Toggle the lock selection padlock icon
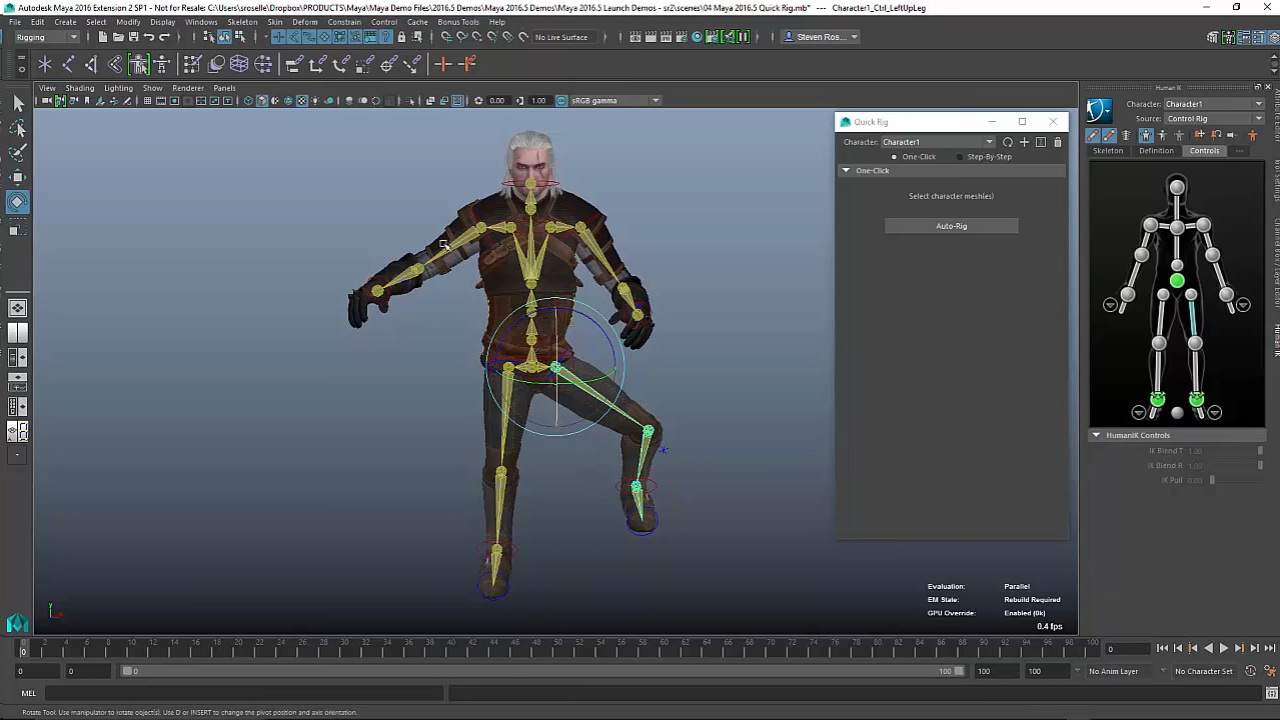The width and height of the screenshot is (1280, 720). (401, 37)
